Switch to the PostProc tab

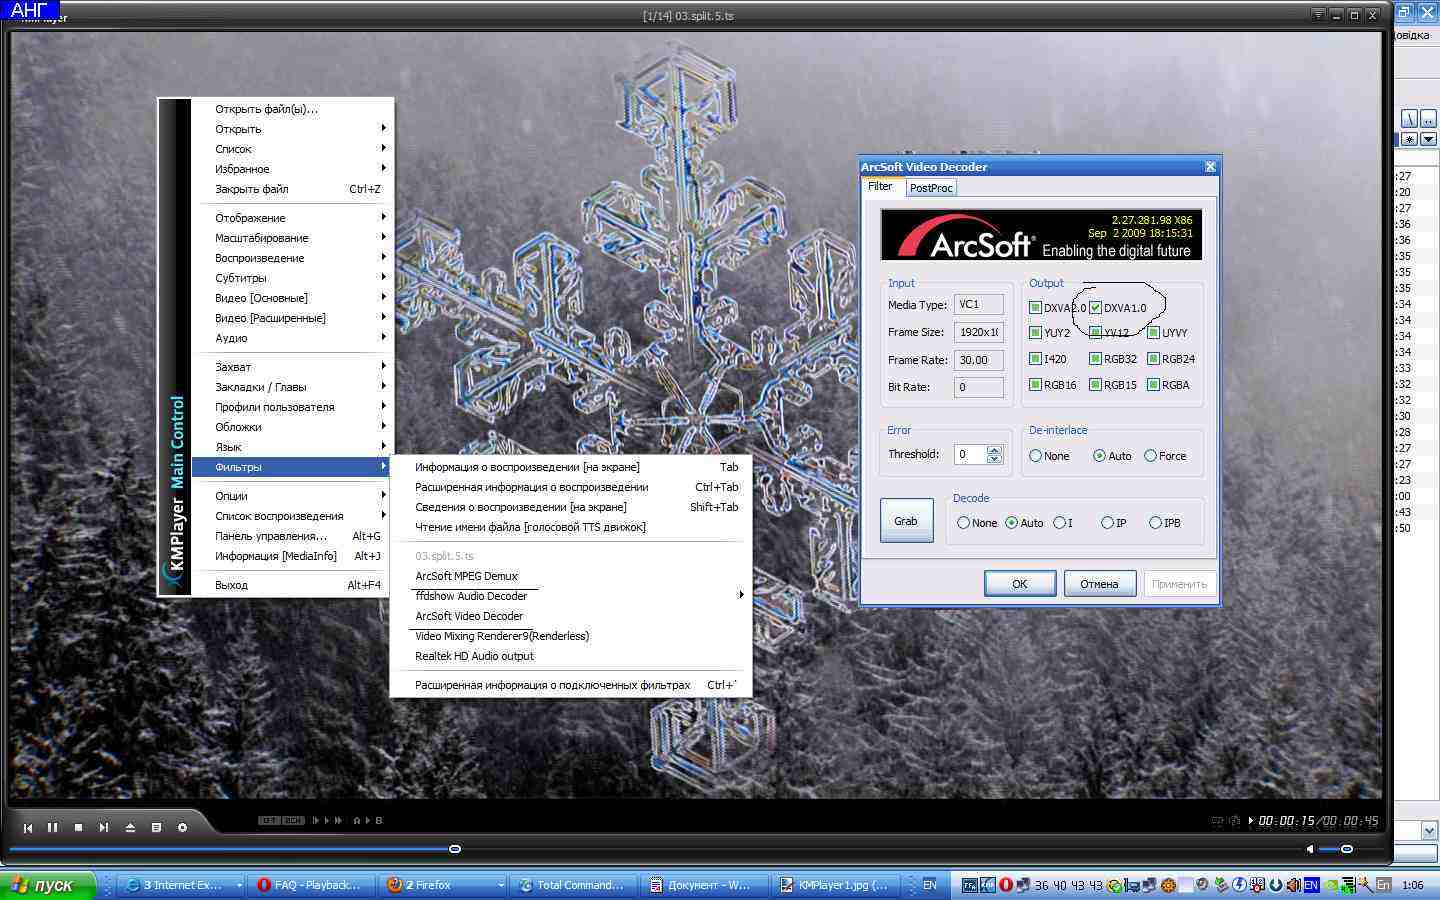pos(931,188)
